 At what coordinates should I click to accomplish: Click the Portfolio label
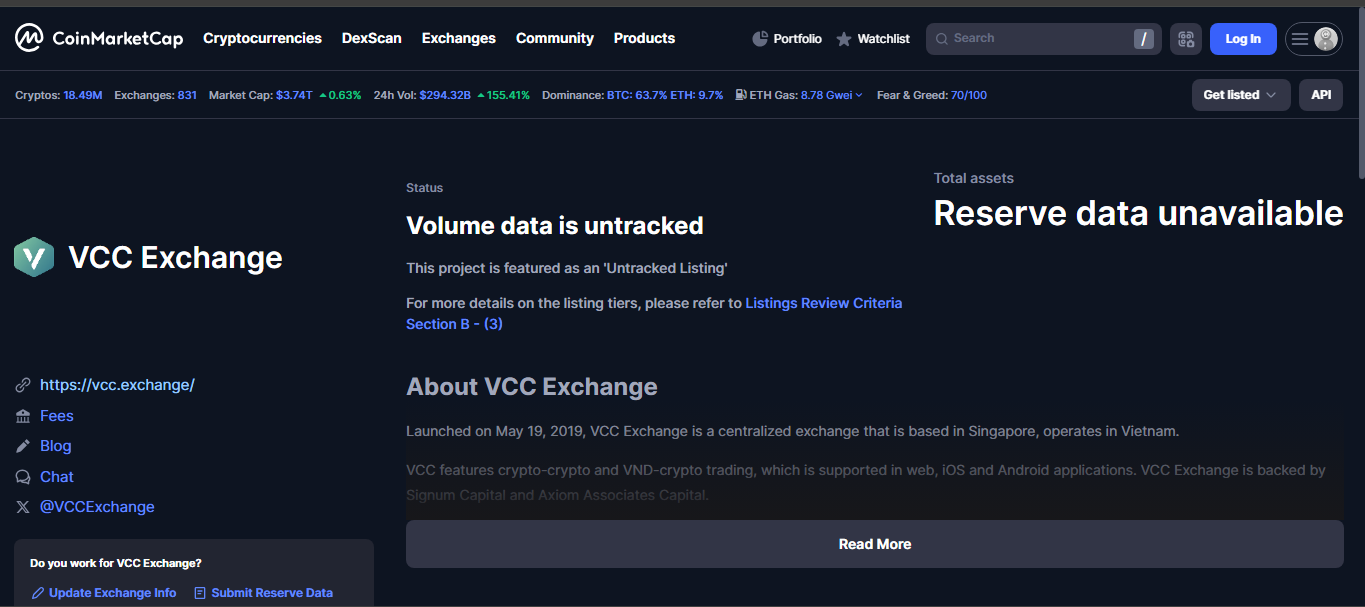coord(798,39)
